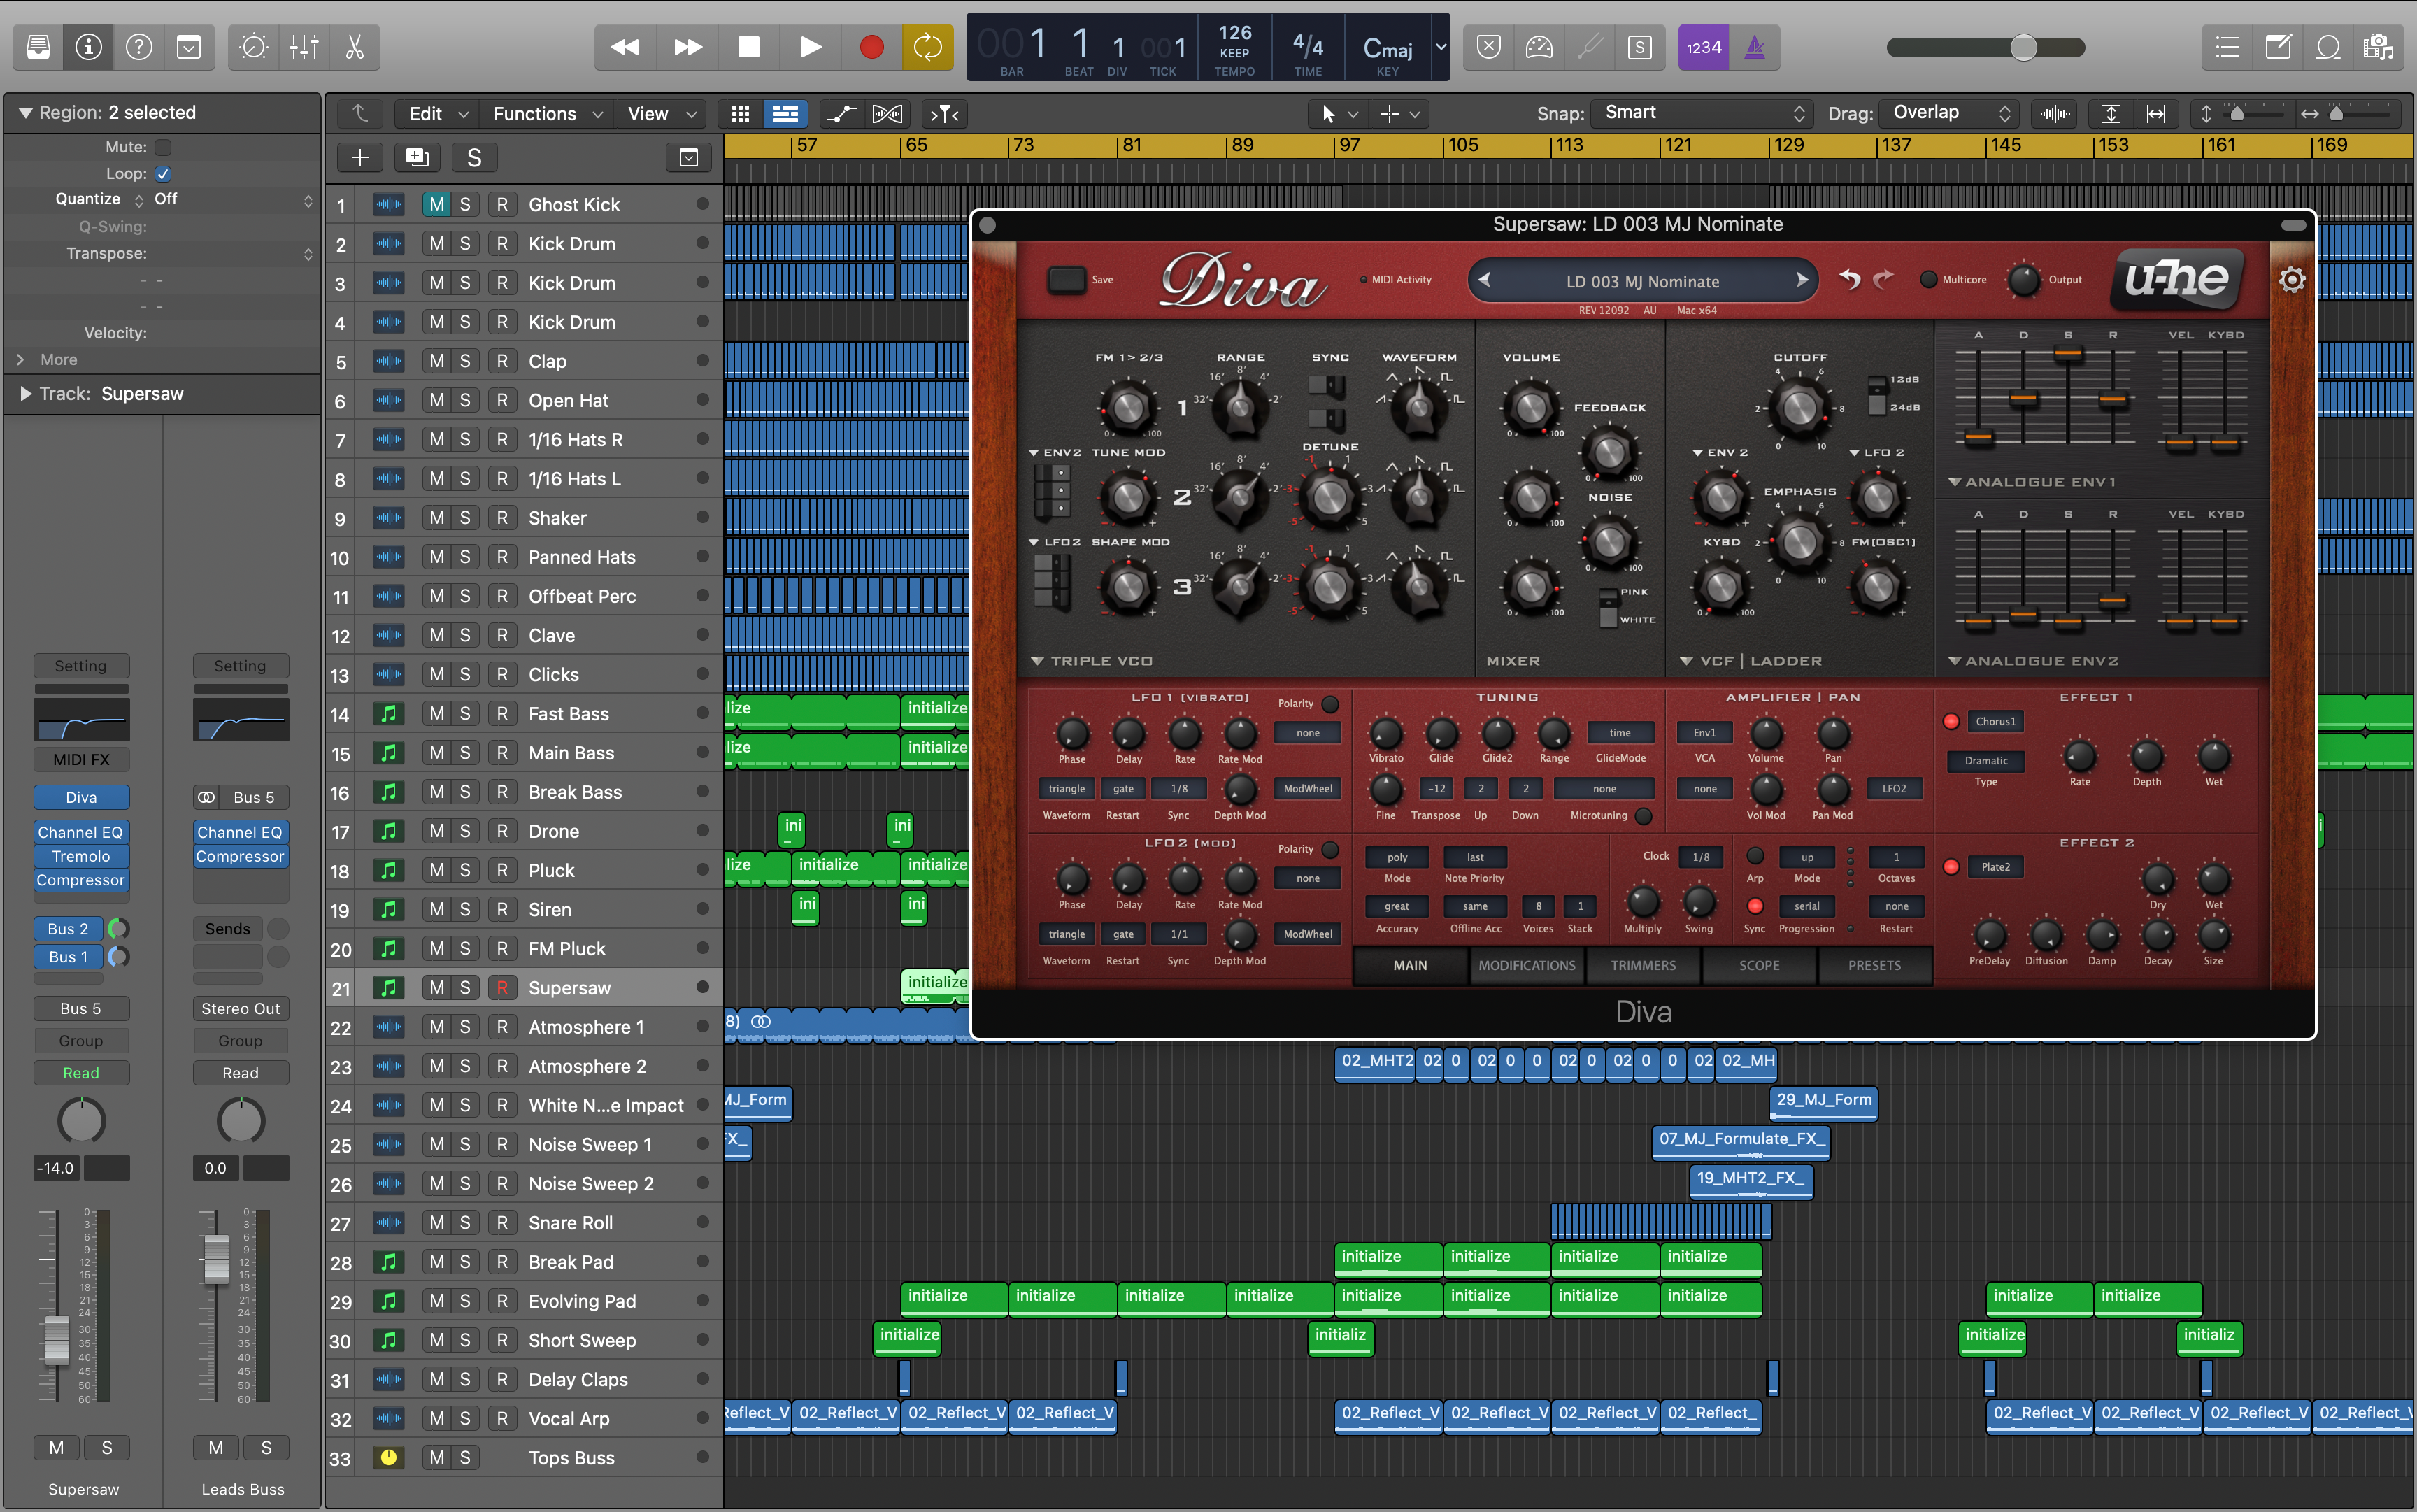Toggle the Loop checkbox in Region inspector

coord(163,174)
